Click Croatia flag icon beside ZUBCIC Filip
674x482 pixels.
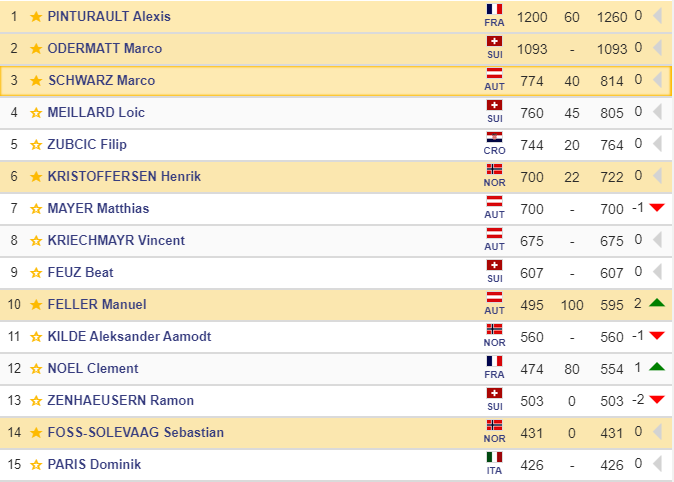[494, 139]
